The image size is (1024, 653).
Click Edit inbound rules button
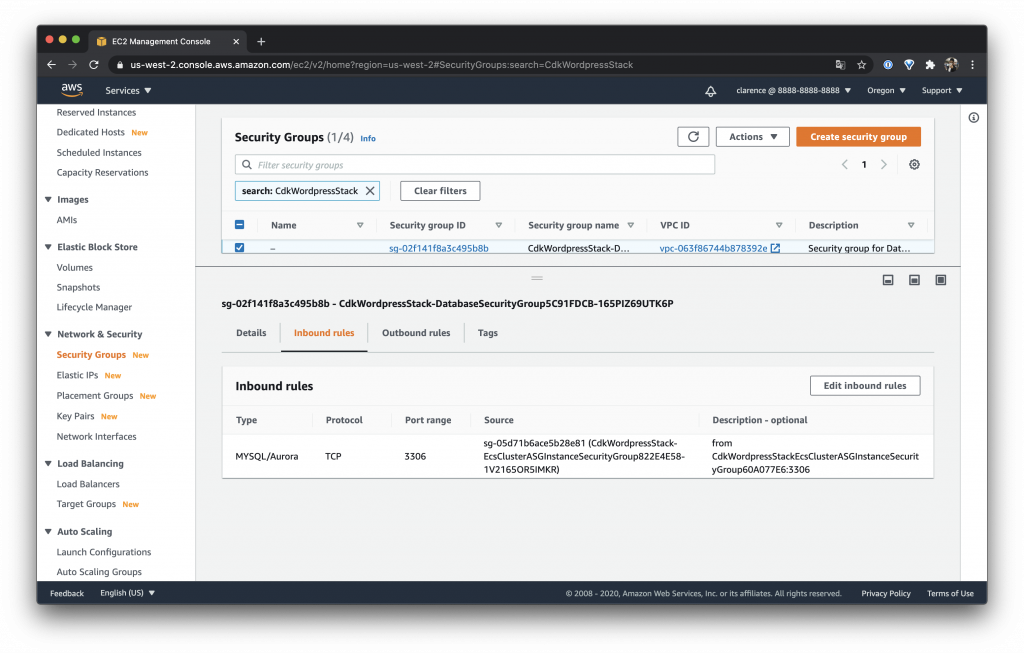pos(865,385)
